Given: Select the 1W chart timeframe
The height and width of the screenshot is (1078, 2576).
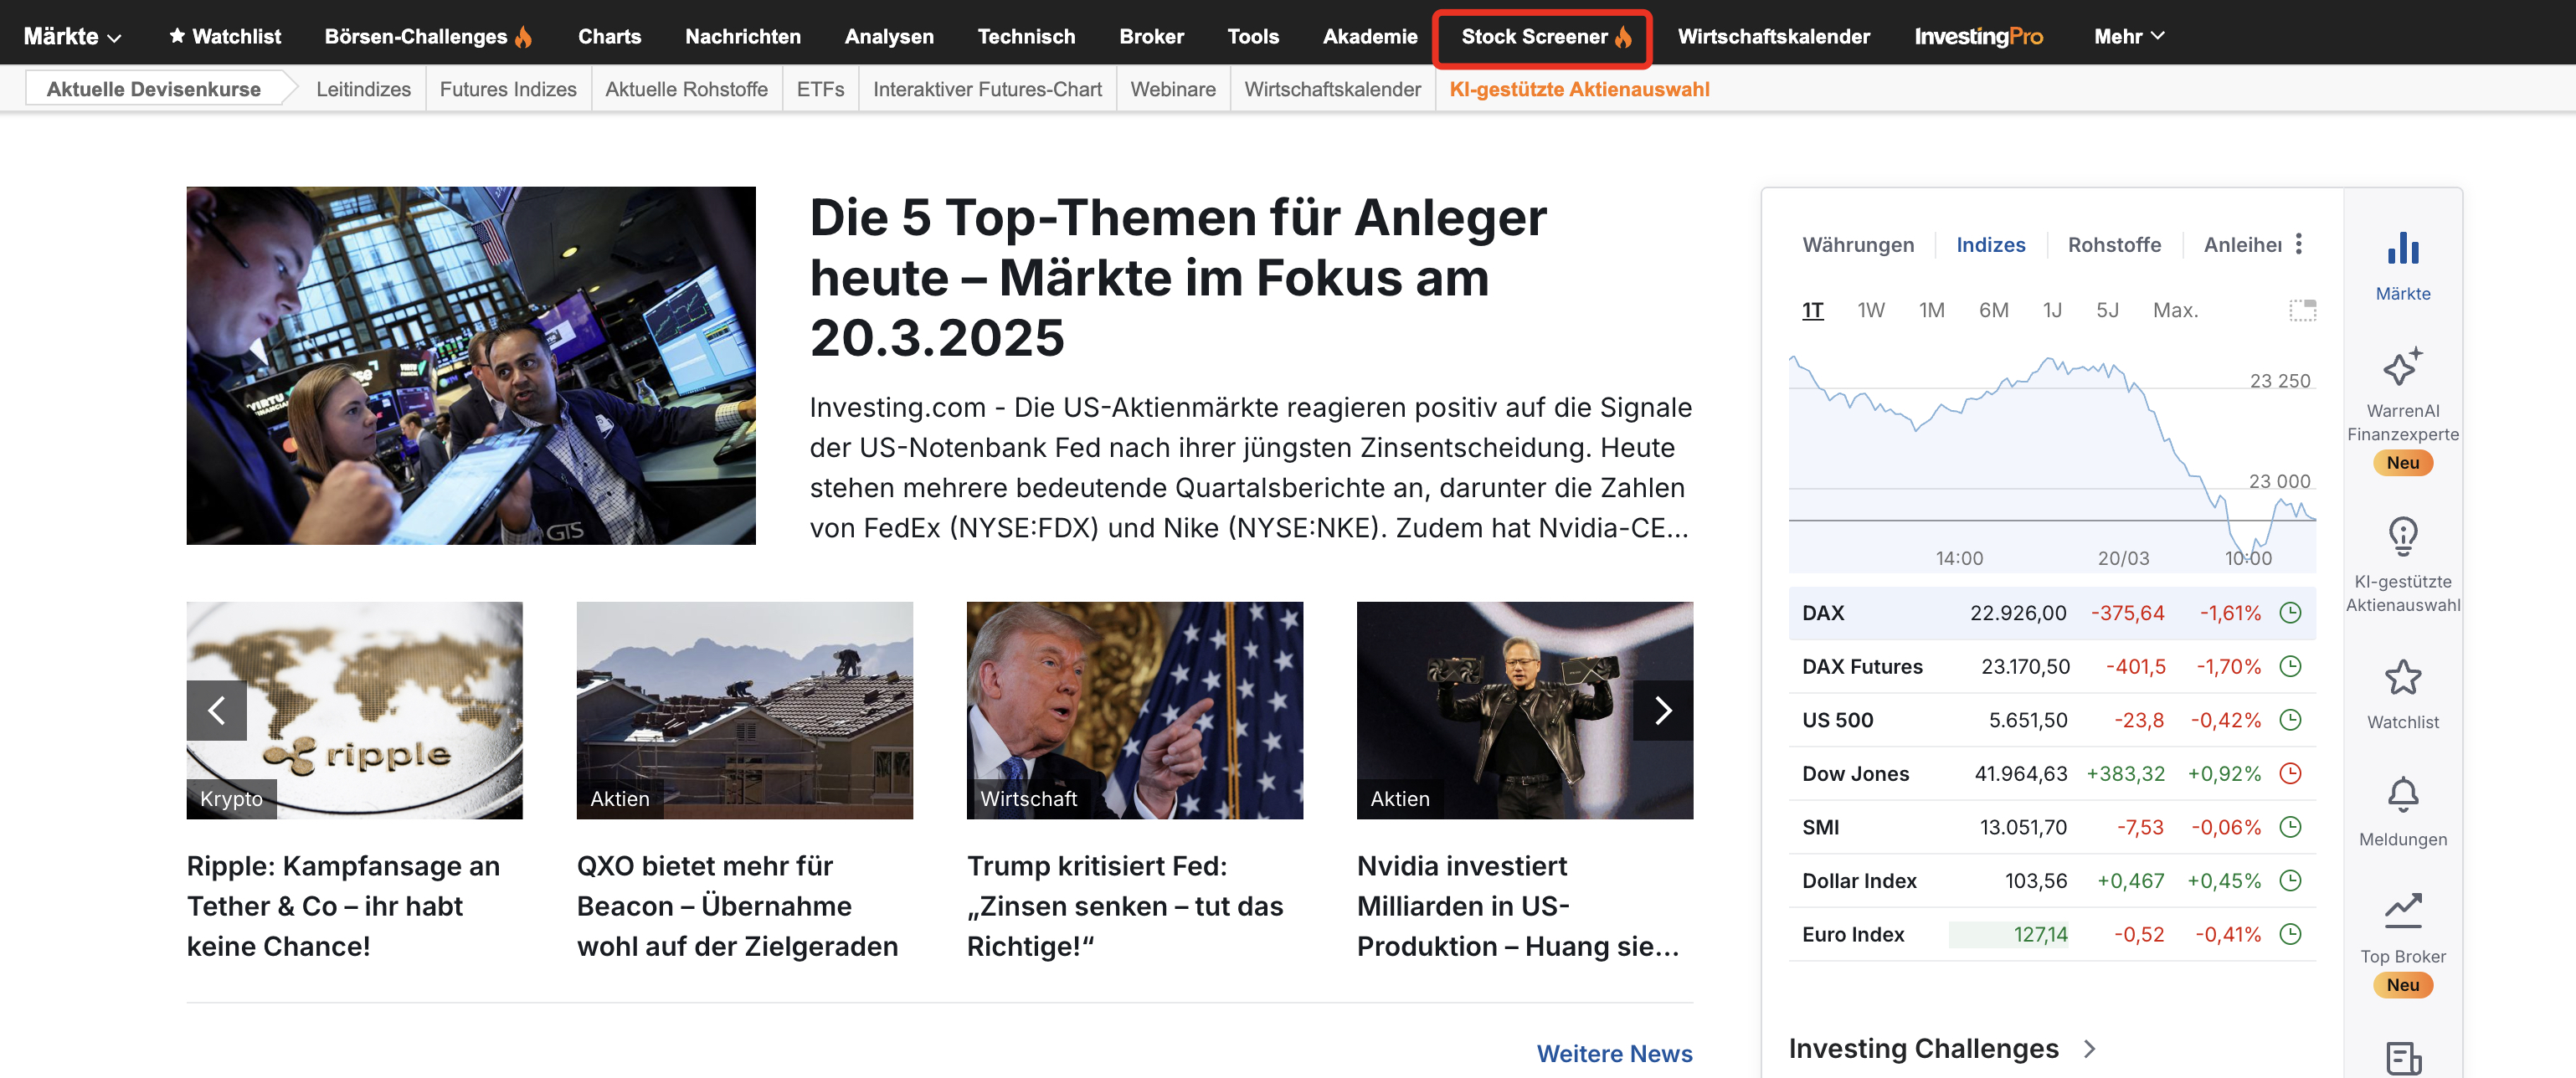Looking at the screenshot, I should tap(1870, 310).
